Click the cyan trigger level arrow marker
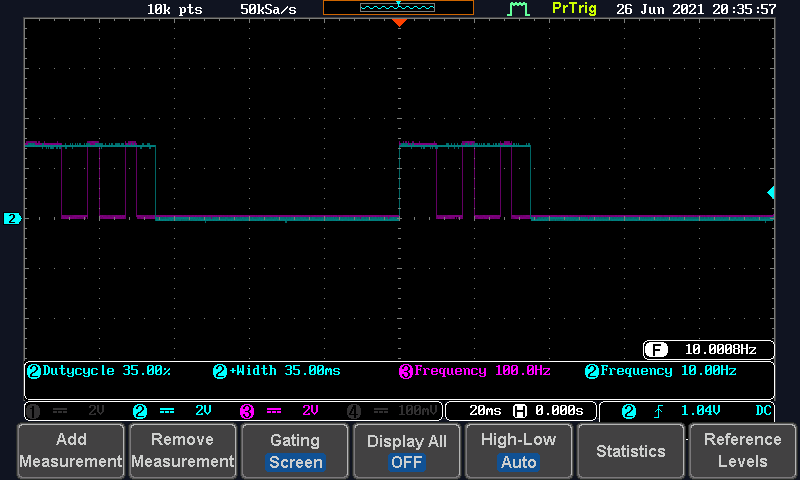This screenshot has height=480, width=800. tap(771, 192)
